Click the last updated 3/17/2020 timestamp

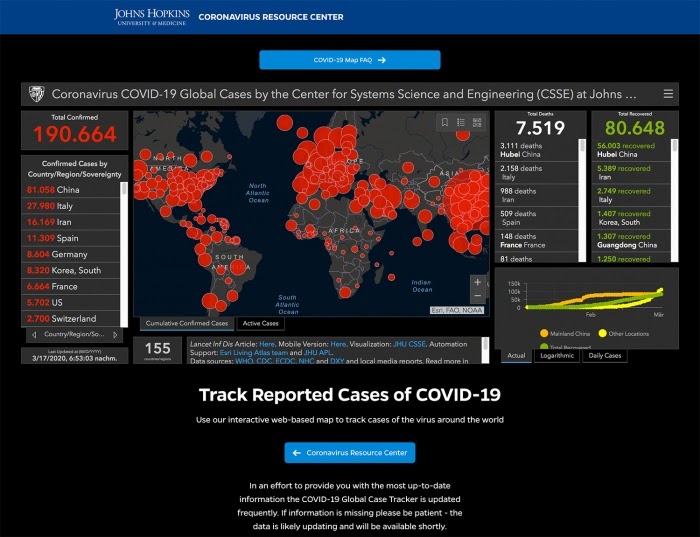(x=75, y=358)
